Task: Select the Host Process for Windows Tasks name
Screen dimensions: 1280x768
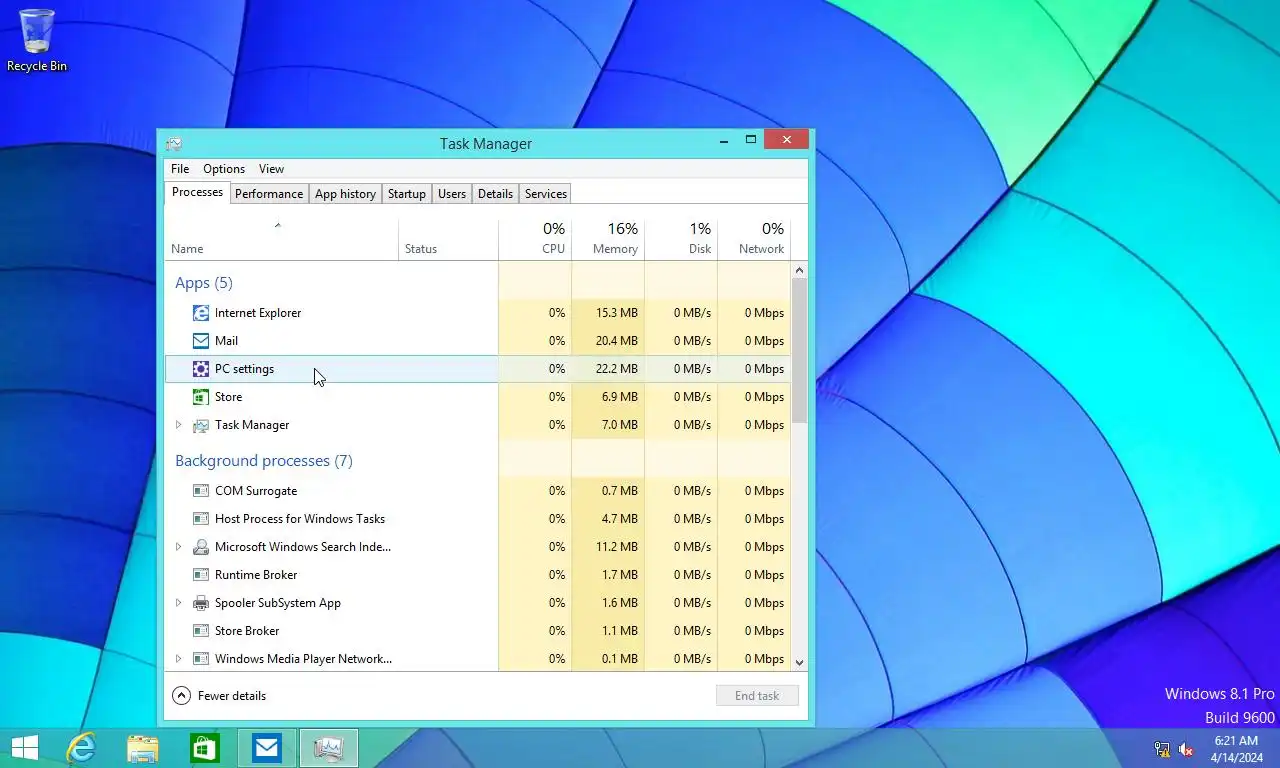Action: point(300,519)
